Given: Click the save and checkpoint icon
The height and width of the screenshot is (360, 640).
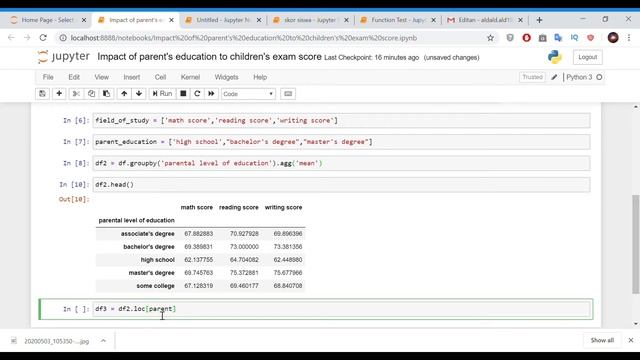Looking at the screenshot, I should coord(42,94).
